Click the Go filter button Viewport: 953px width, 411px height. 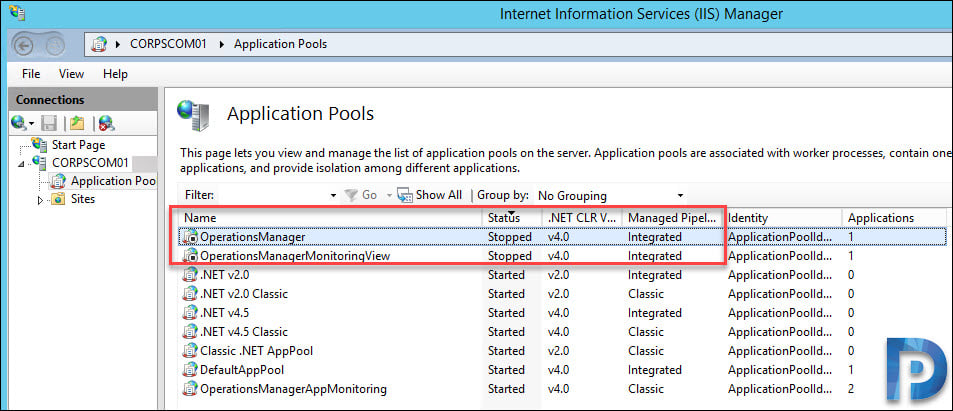pyautogui.click(x=361, y=195)
